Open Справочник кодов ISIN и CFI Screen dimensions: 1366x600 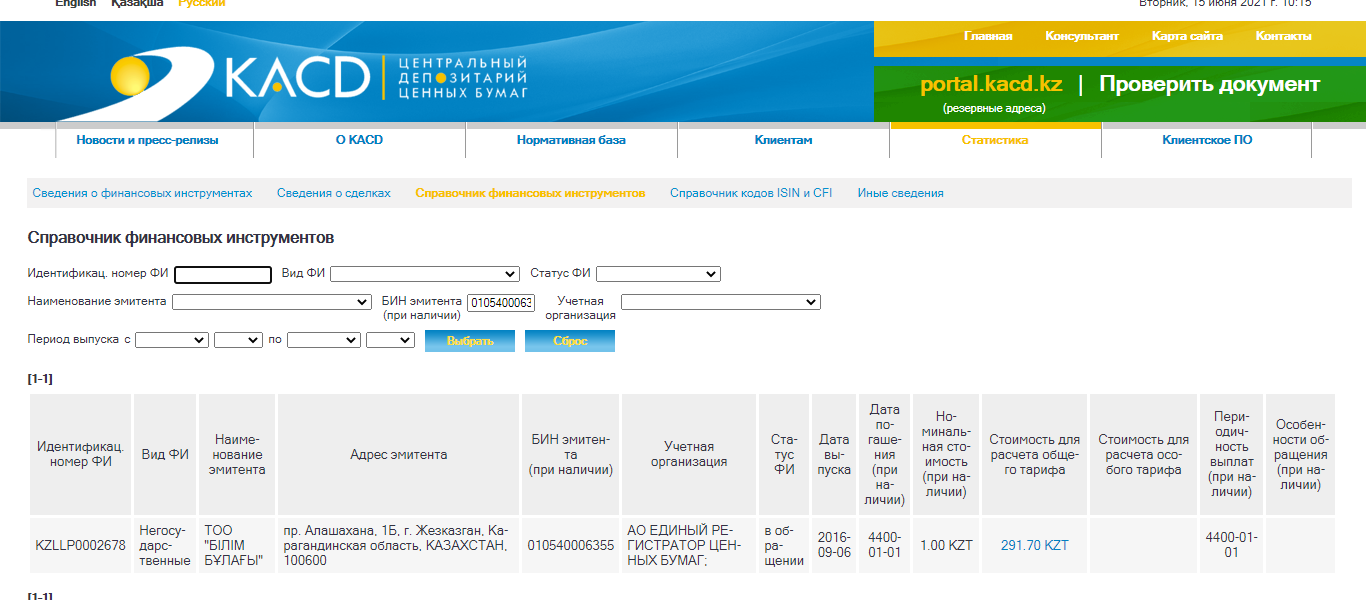[750, 193]
